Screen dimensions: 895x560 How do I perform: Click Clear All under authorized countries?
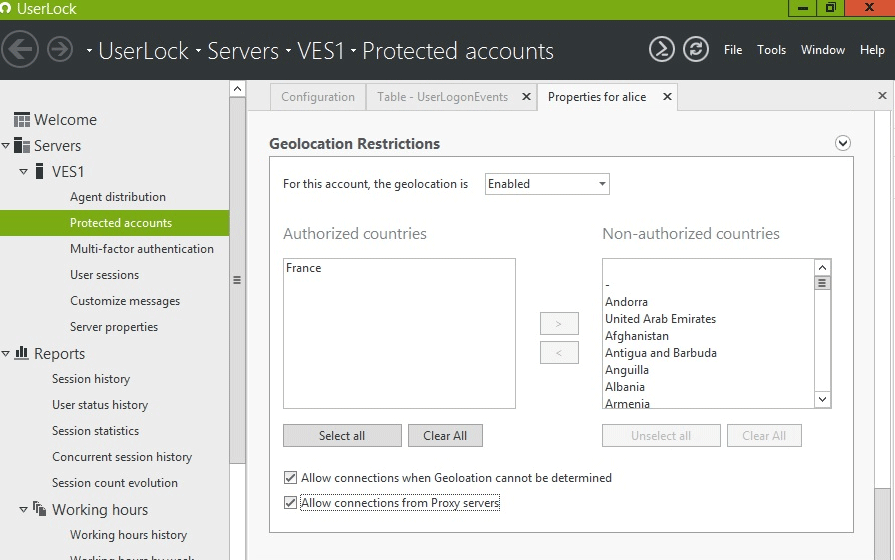[x=445, y=436]
